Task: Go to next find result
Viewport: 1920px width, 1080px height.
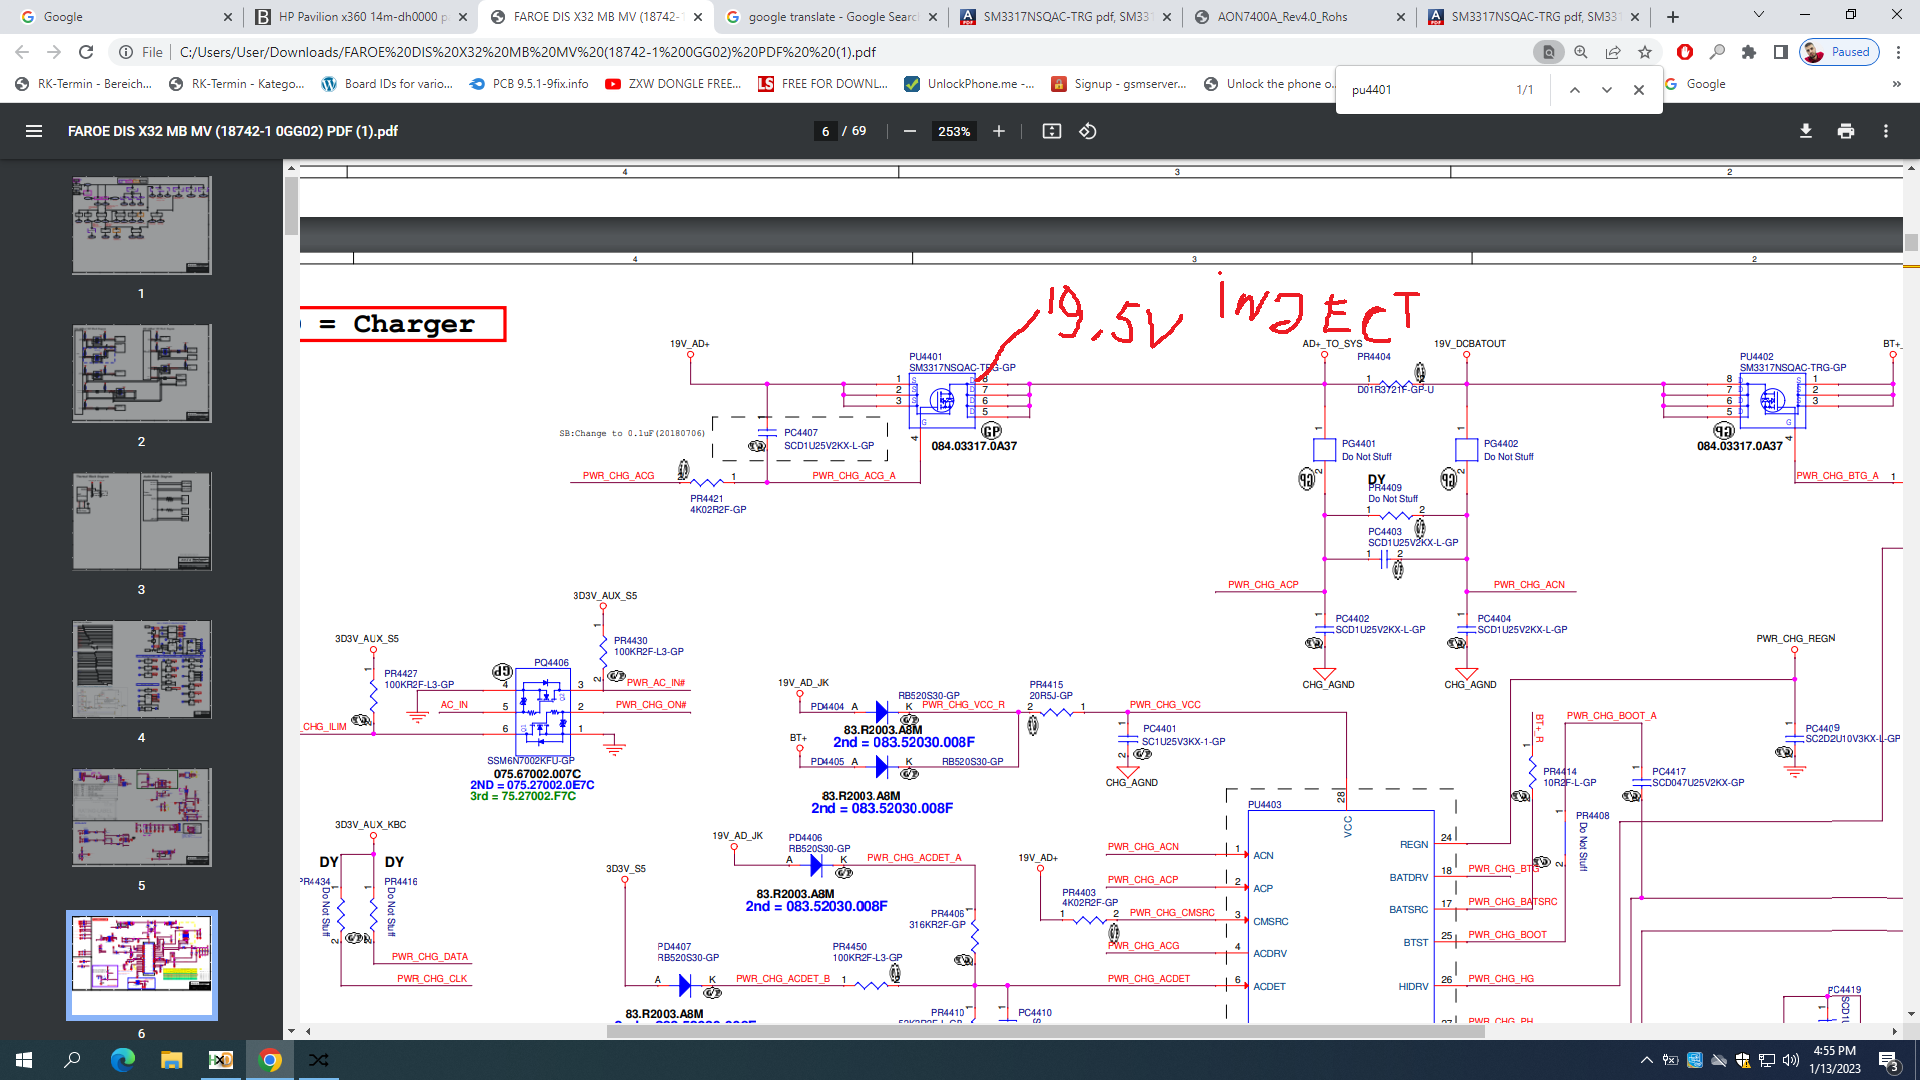Action: 1606,90
